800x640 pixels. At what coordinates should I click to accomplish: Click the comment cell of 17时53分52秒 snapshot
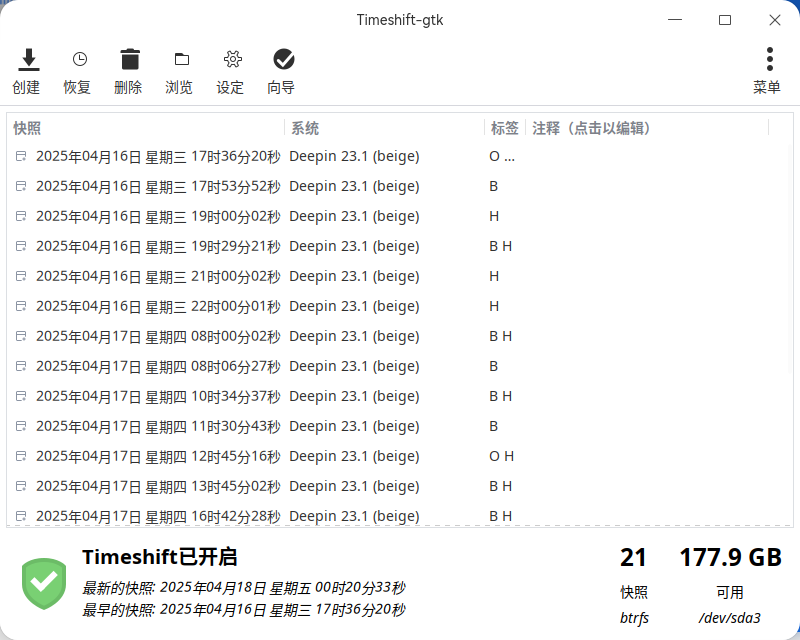click(647, 186)
